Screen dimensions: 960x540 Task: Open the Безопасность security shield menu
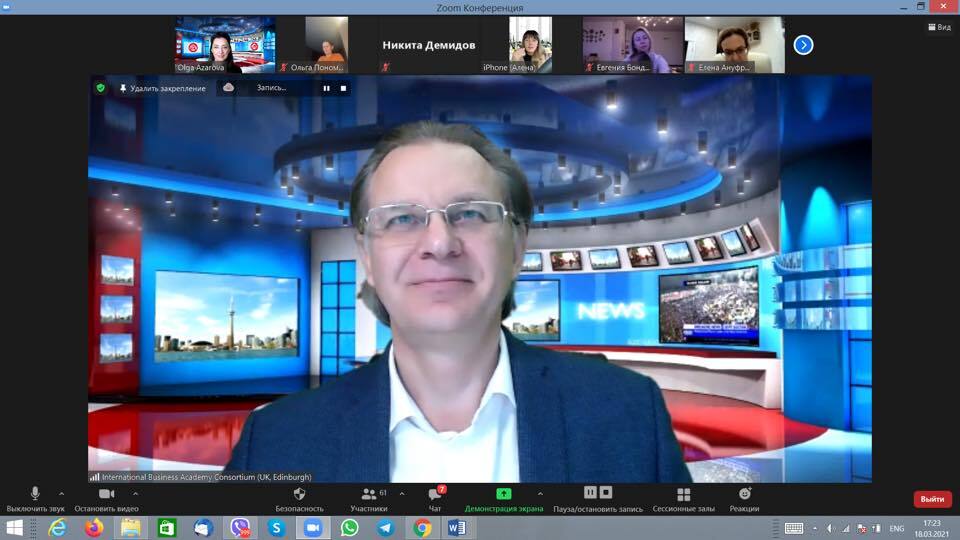pyautogui.click(x=299, y=494)
